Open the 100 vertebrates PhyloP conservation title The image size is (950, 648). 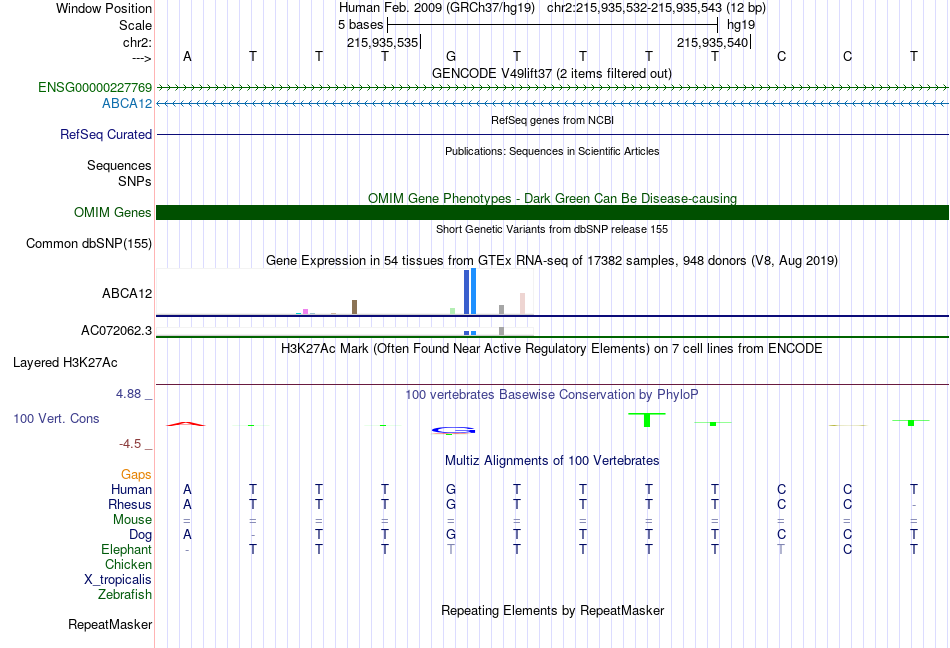click(x=552, y=394)
